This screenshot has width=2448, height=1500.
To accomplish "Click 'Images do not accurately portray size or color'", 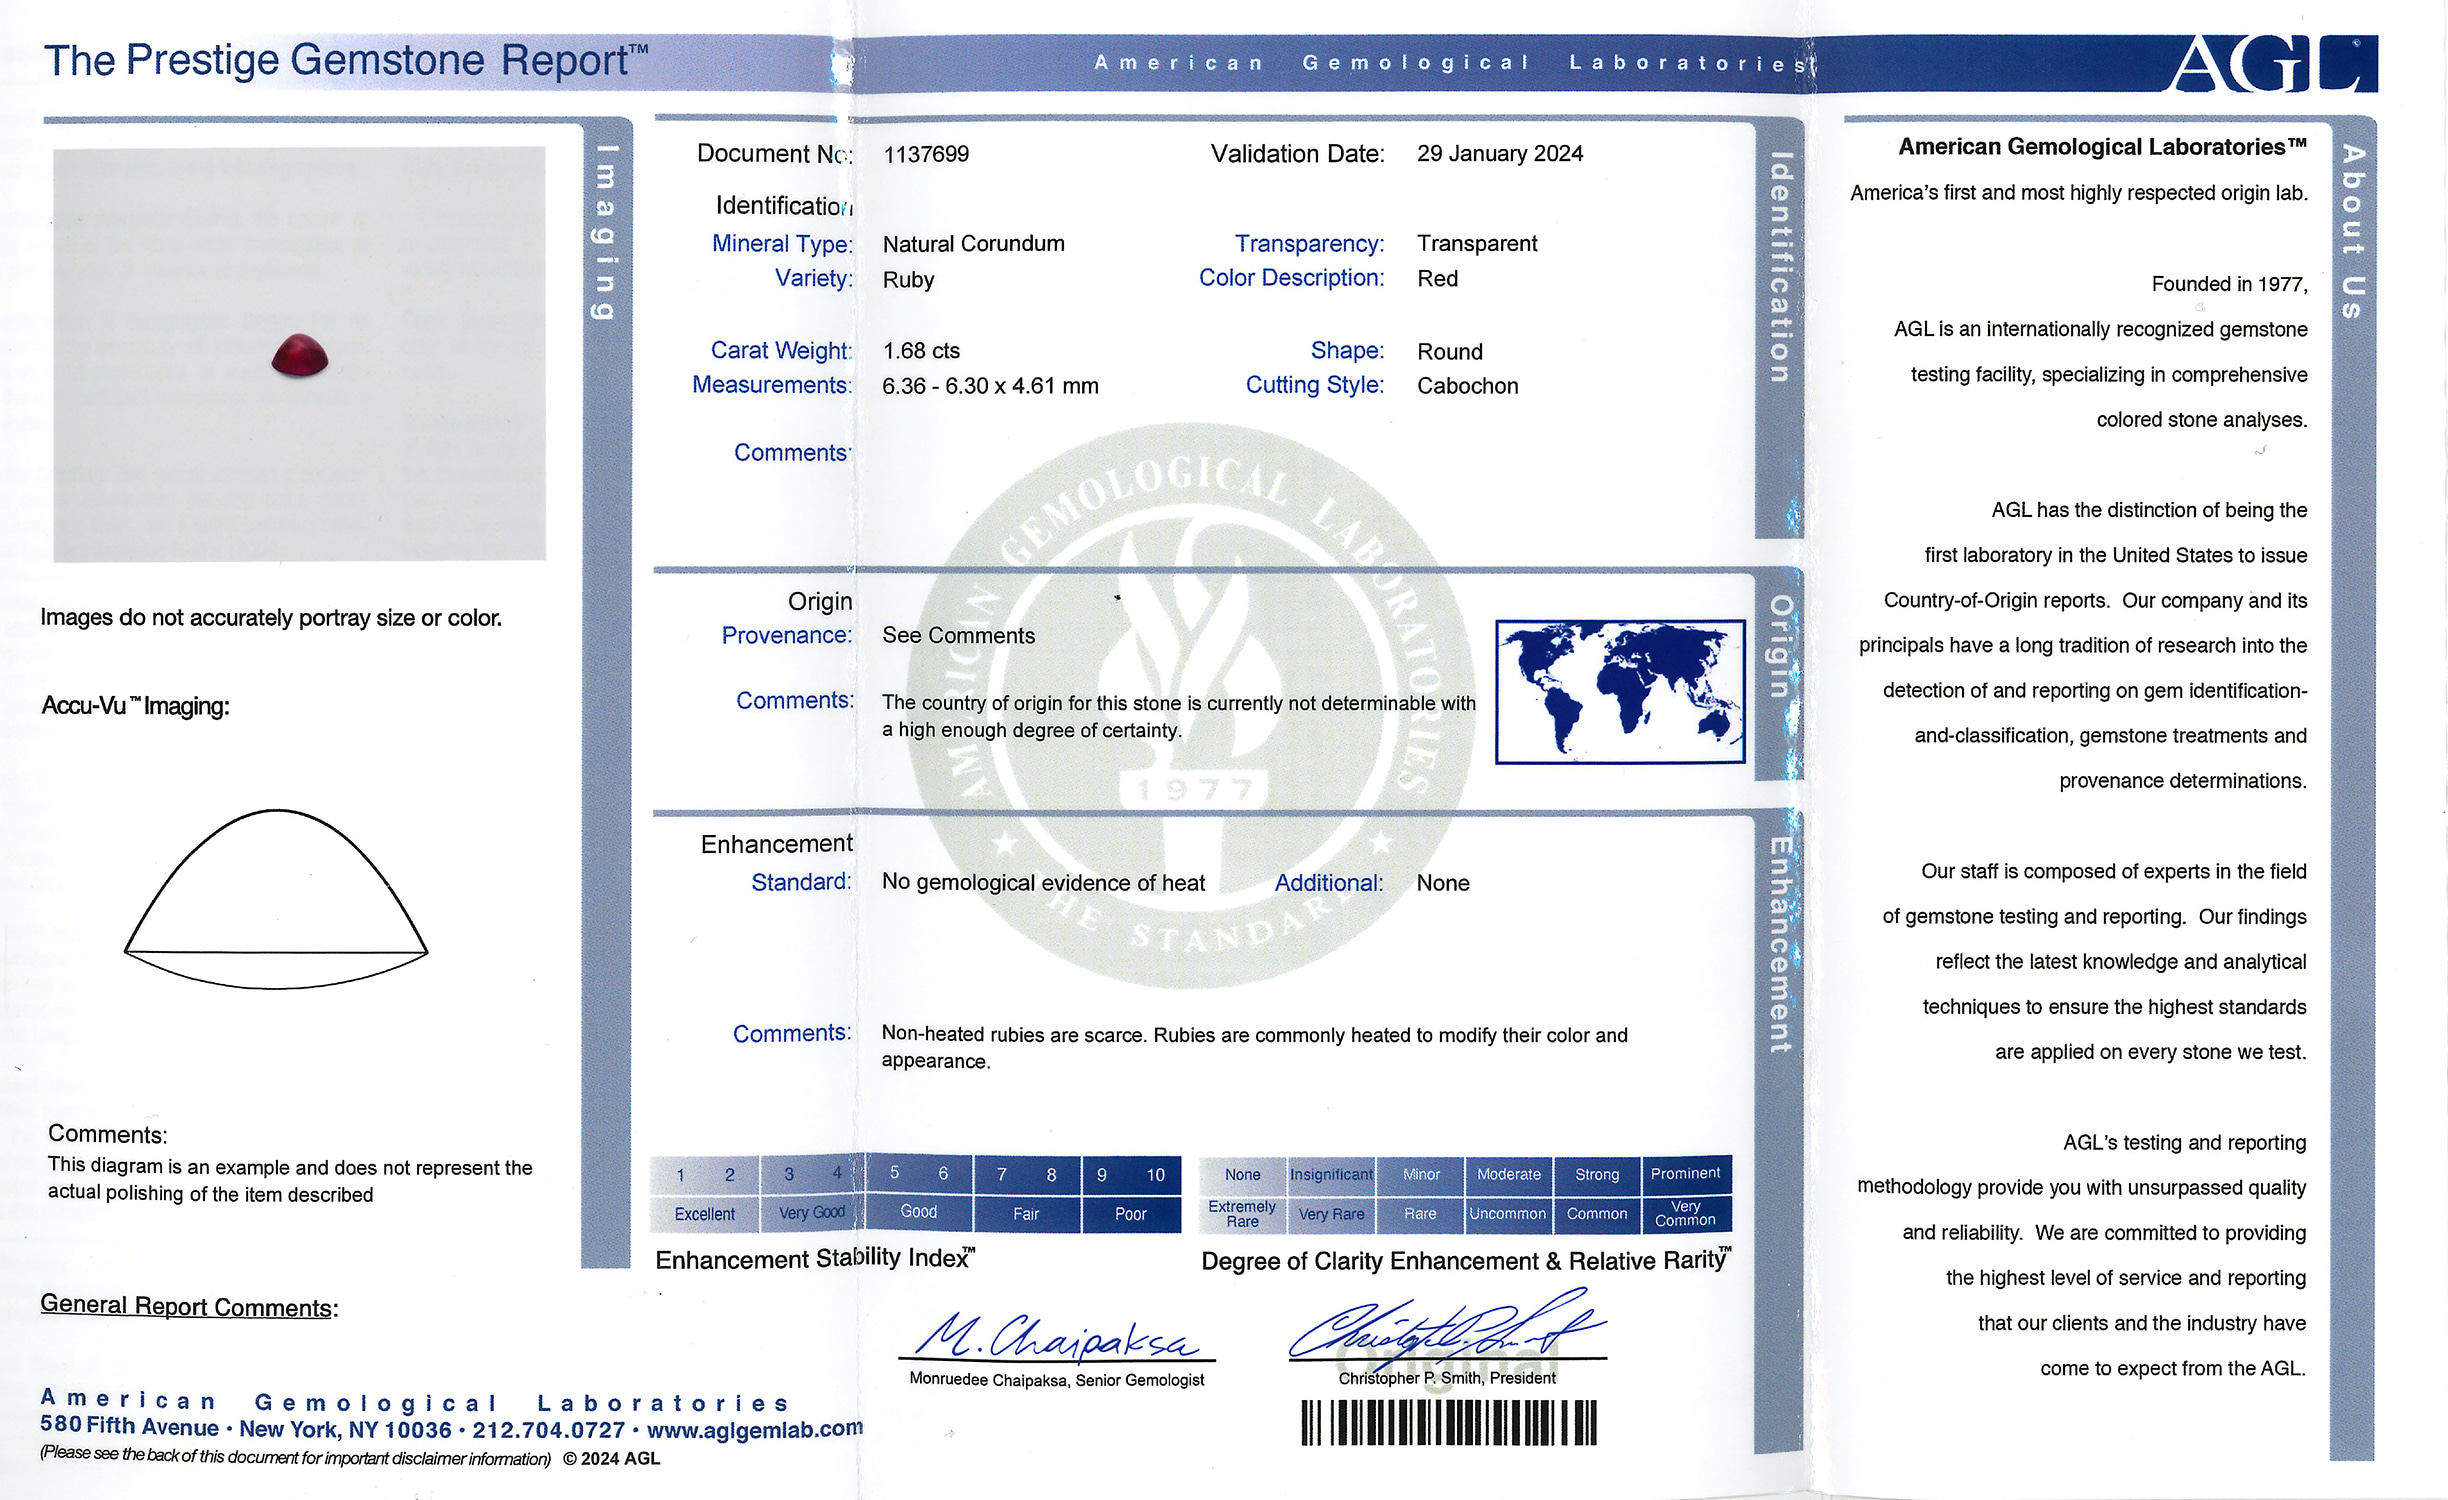I will pyautogui.click(x=271, y=618).
